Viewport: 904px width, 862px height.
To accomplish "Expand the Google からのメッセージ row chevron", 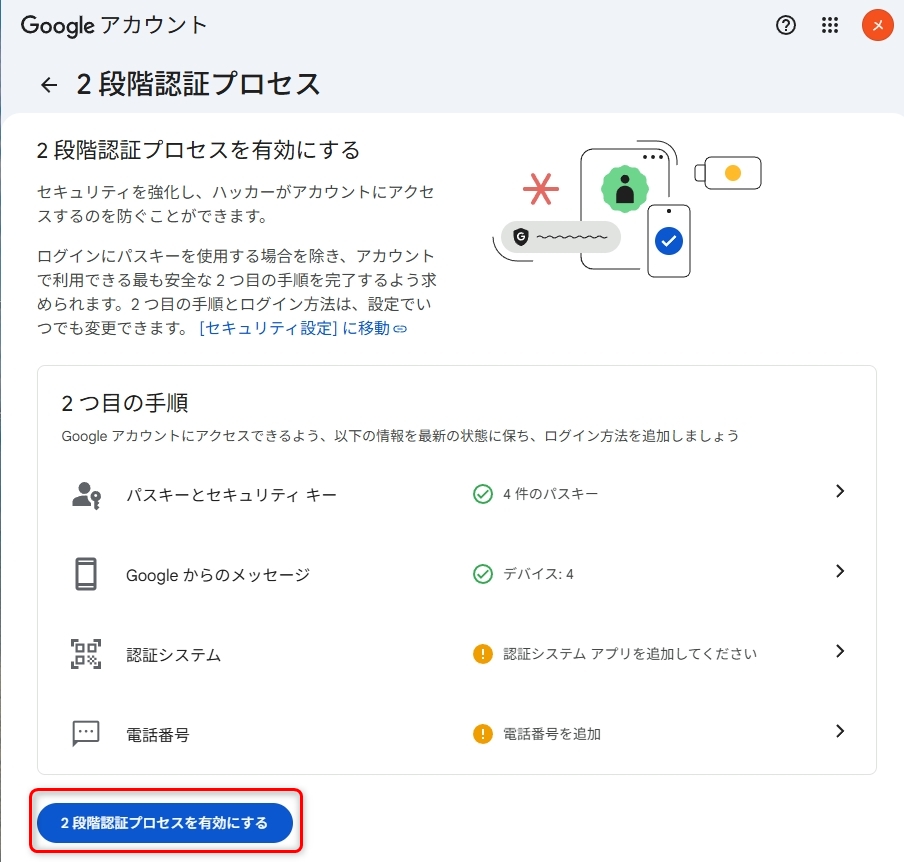I will (x=840, y=572).
